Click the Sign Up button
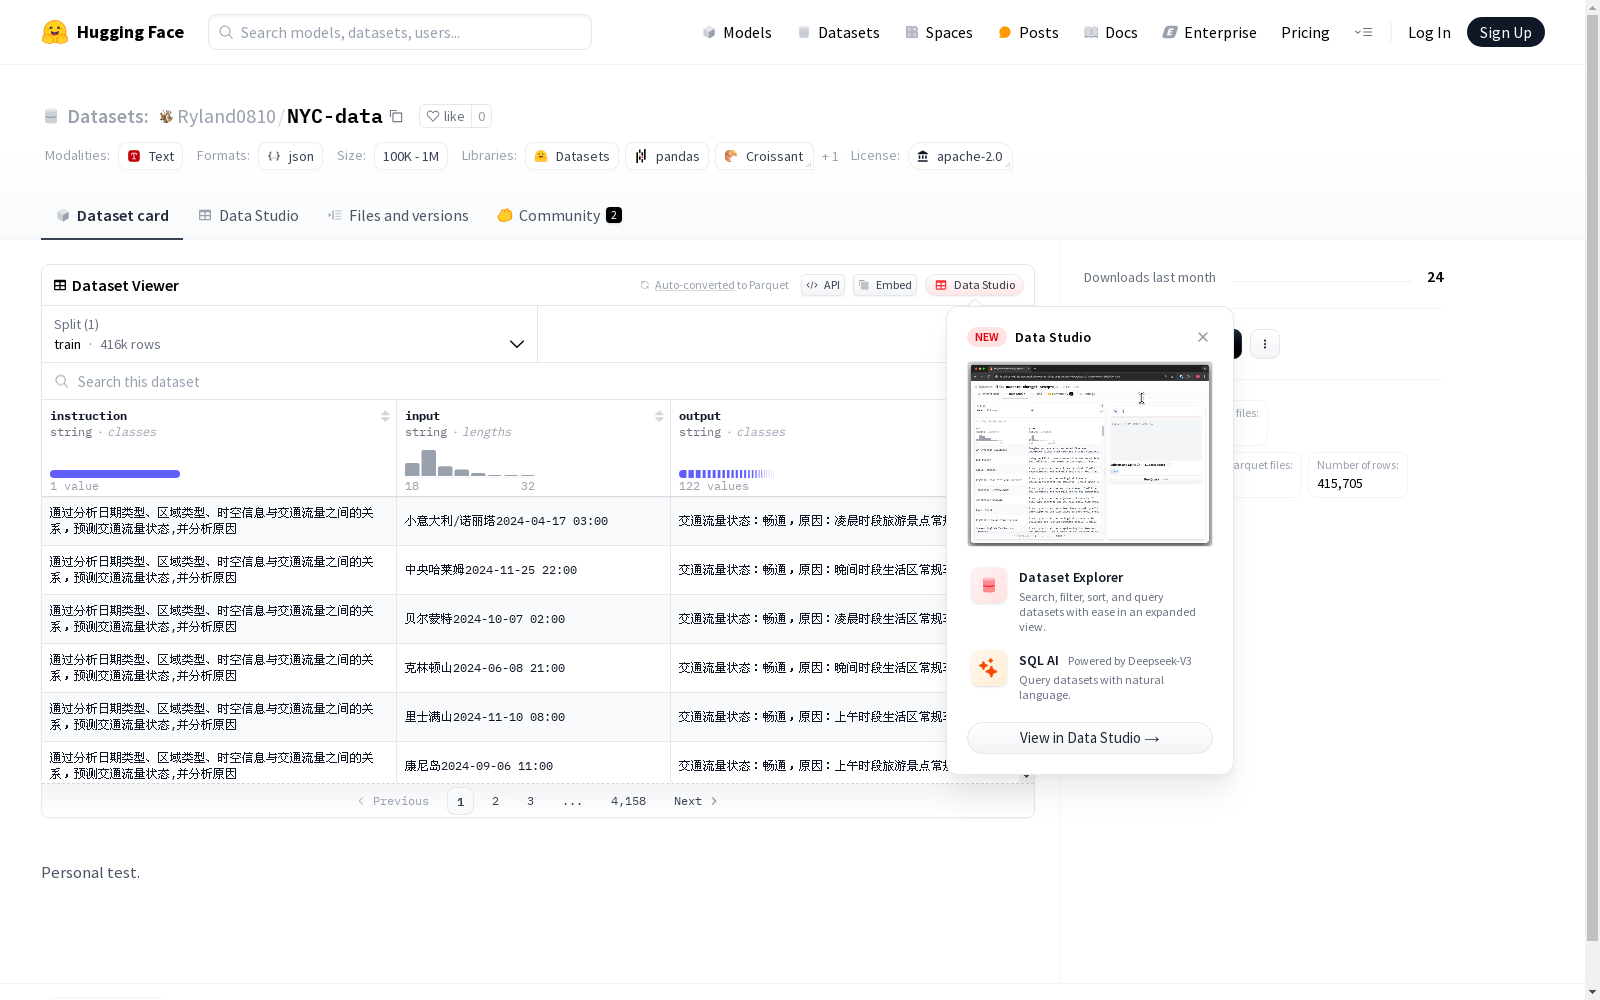1600x1000 pixels. pos(1505,32)
